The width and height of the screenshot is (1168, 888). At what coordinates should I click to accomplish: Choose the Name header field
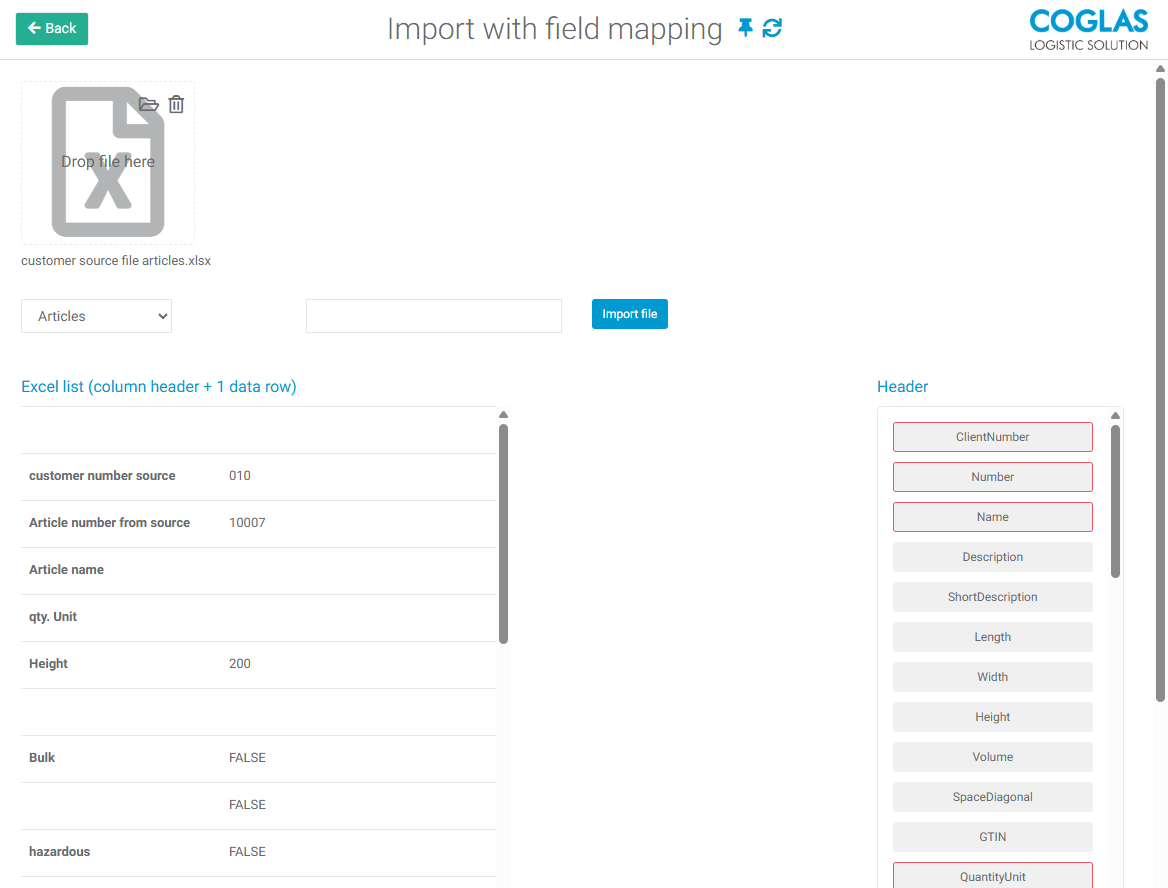tap(992, 517)
